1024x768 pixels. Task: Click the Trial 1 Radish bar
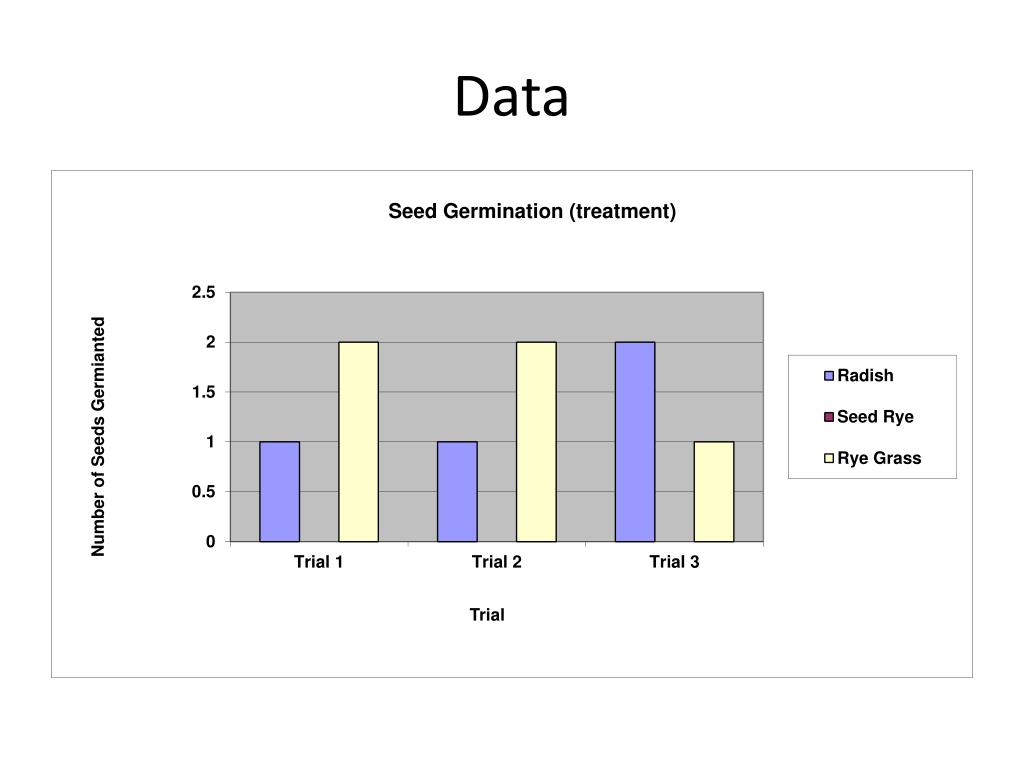pos(280,492)
